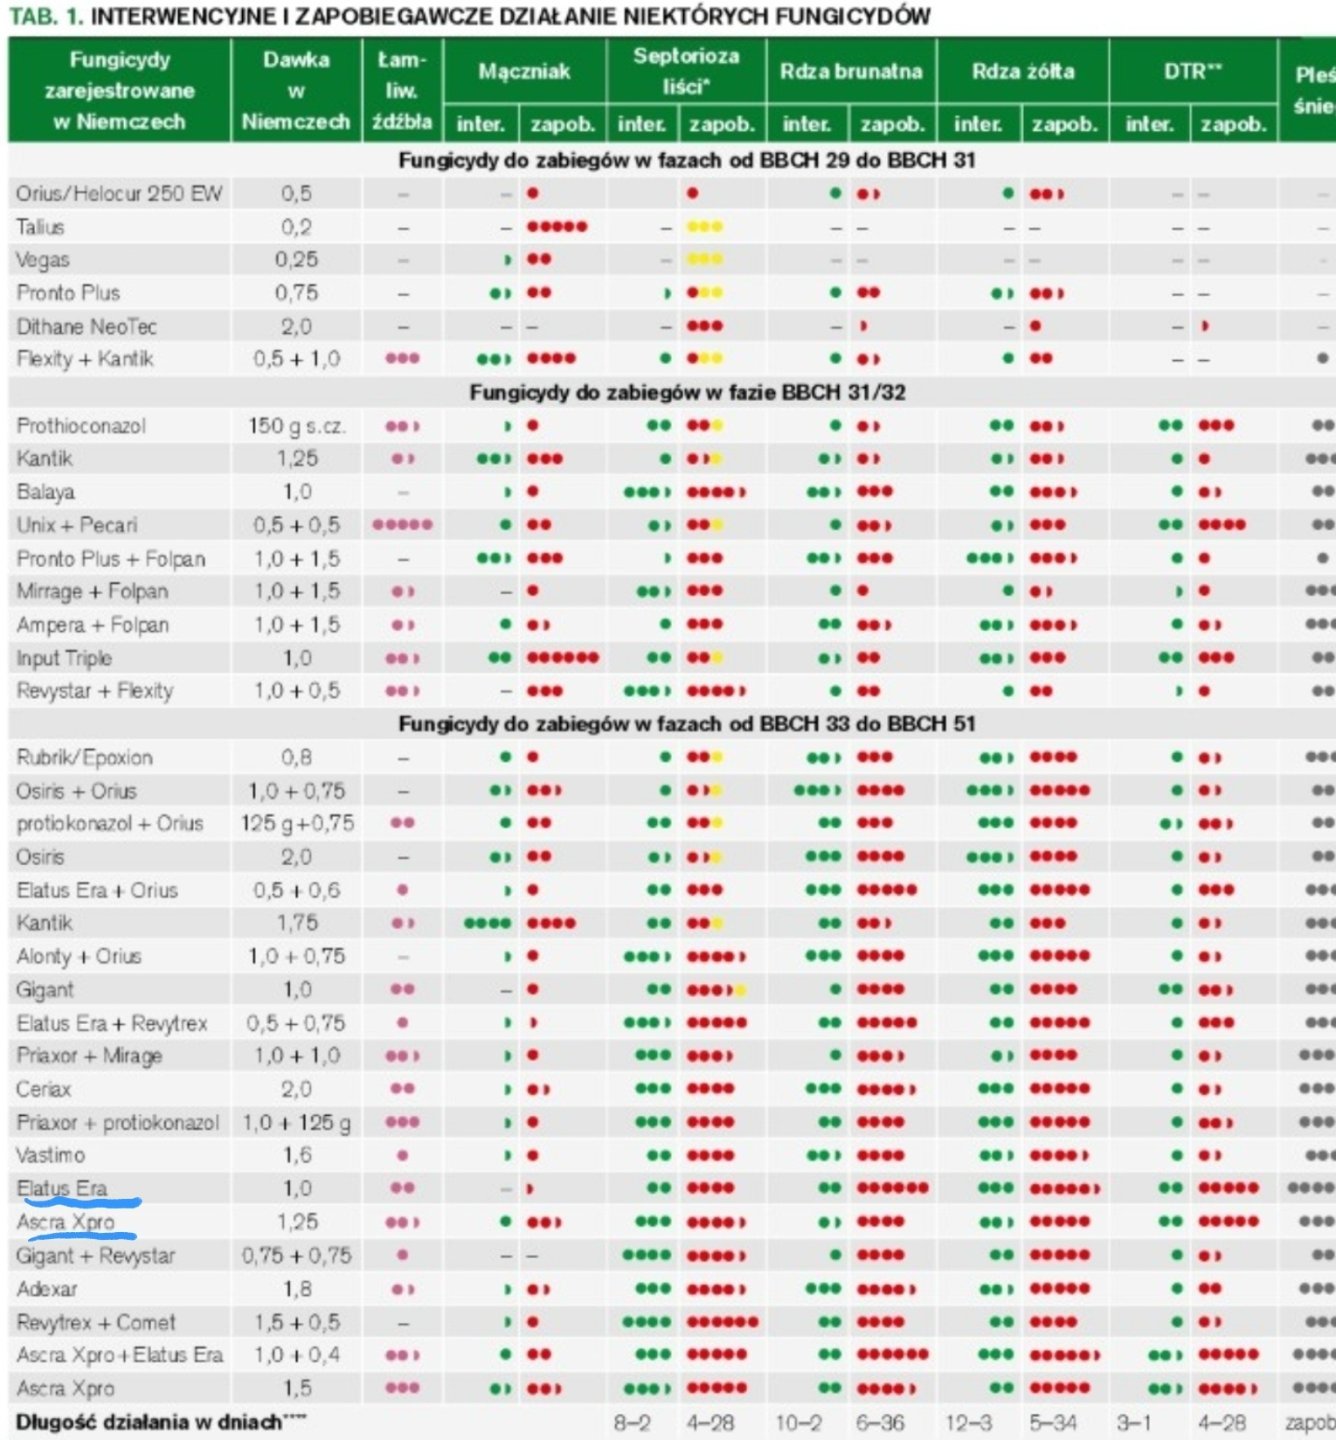
Task: Select the 'Talius' fungicide row name
Action: click(x=40, y=227)
